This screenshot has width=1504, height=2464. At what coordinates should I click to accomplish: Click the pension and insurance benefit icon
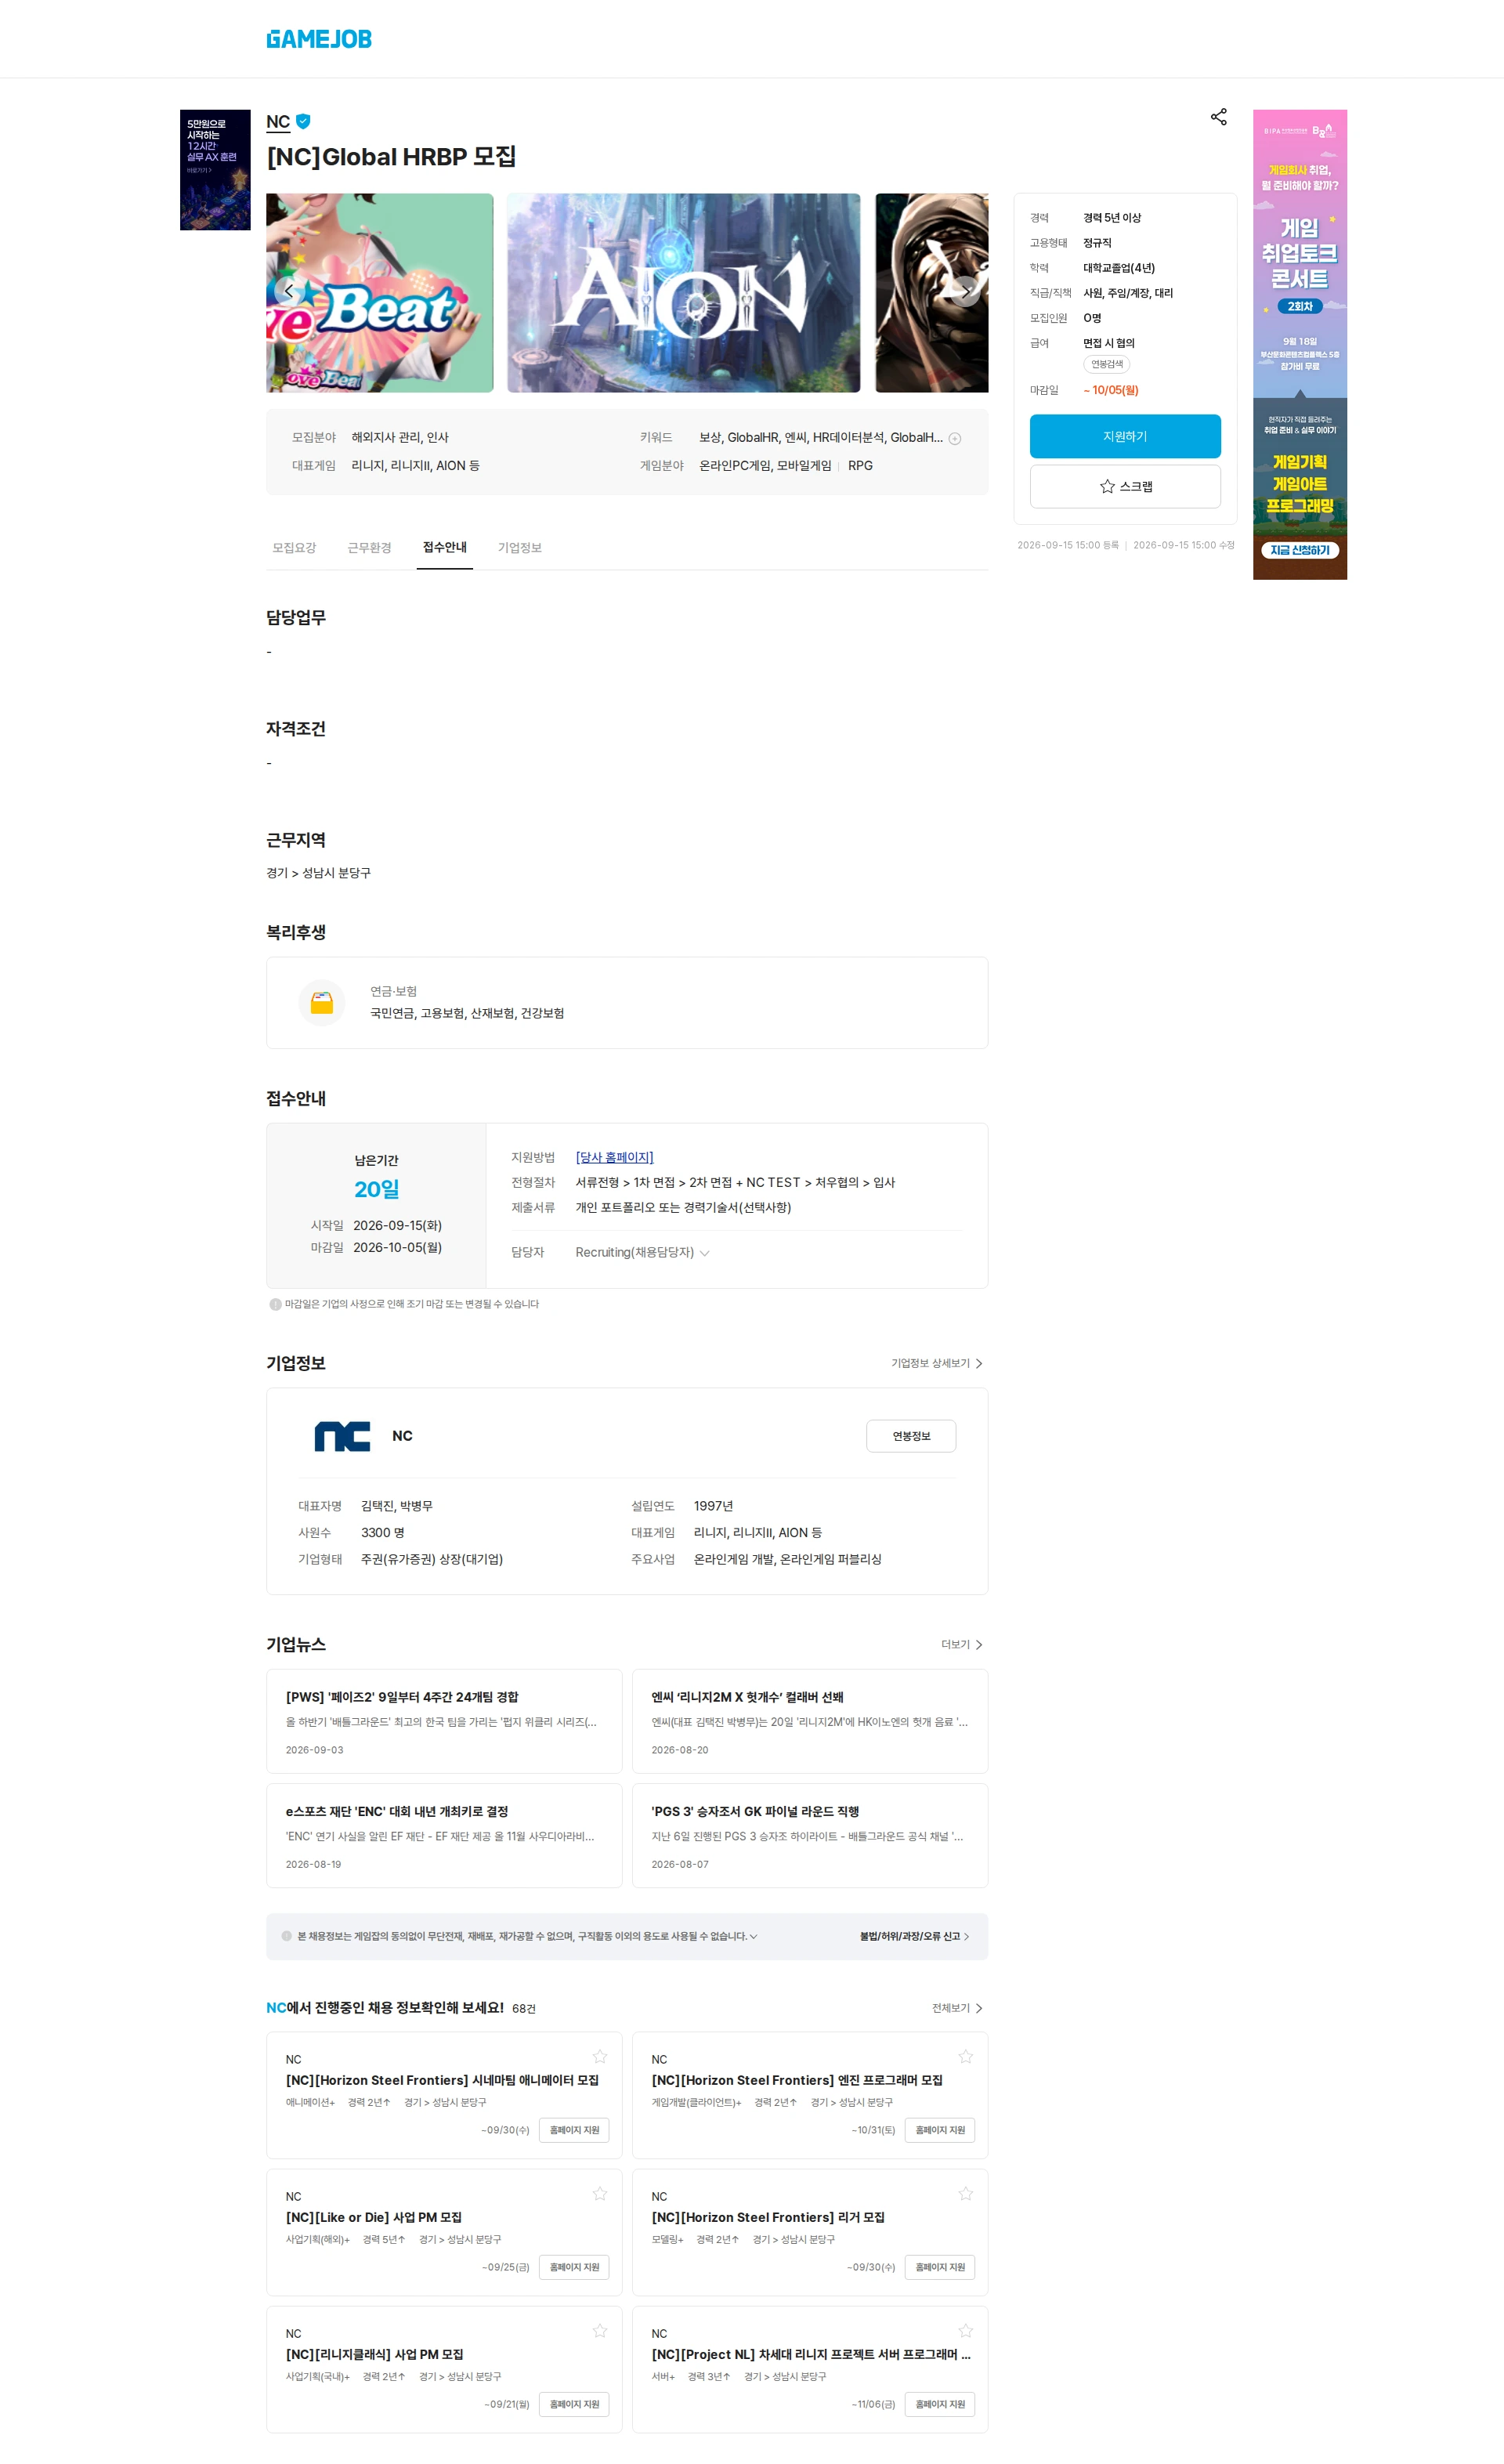321,1002
